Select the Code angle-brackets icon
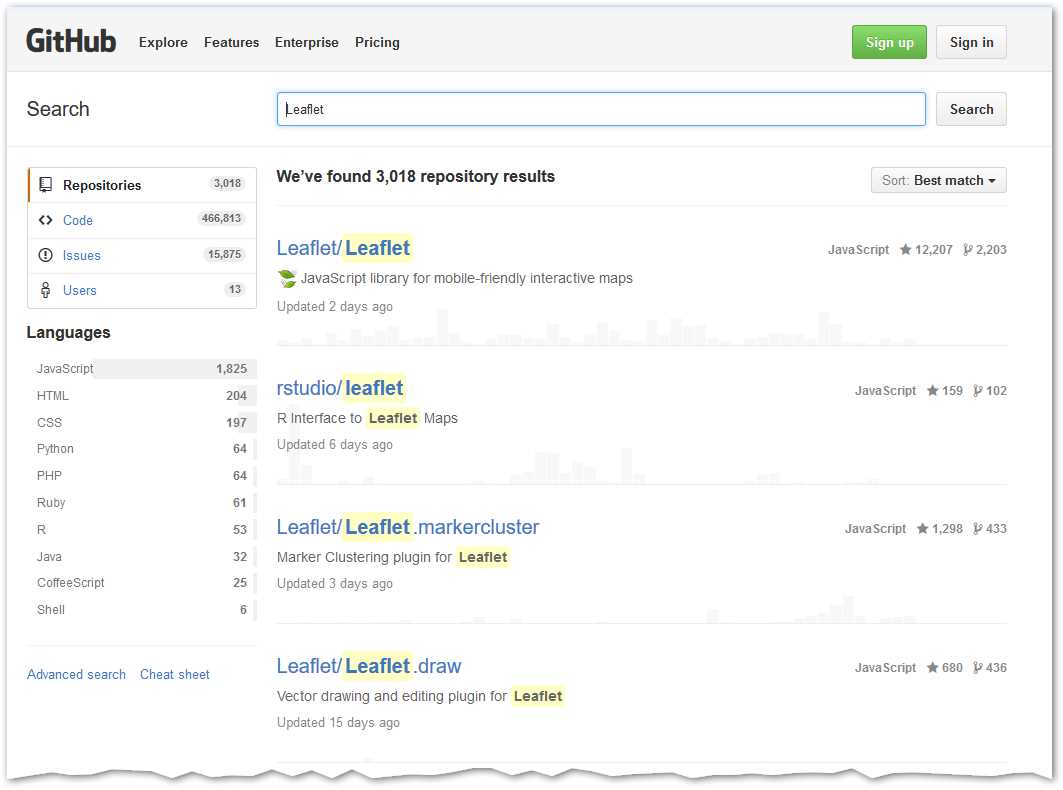This screenshot has height=790, width=1063. (x=45, y=220)
